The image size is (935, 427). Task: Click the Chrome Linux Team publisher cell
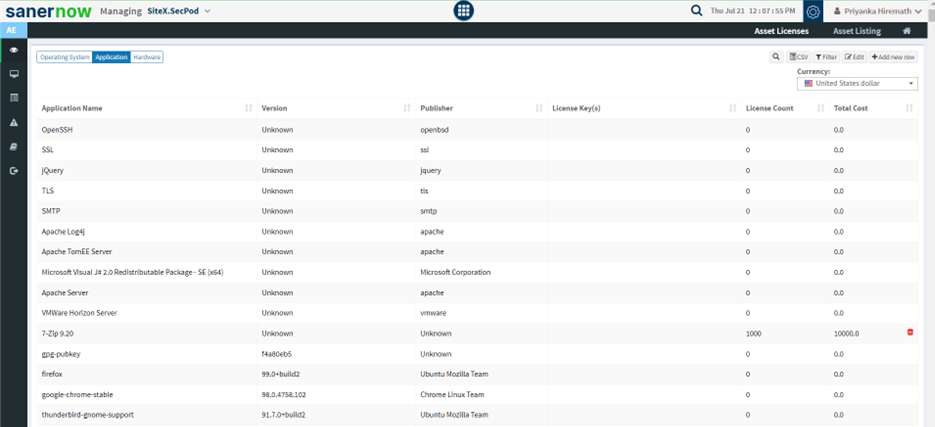[x=452, y=394]
